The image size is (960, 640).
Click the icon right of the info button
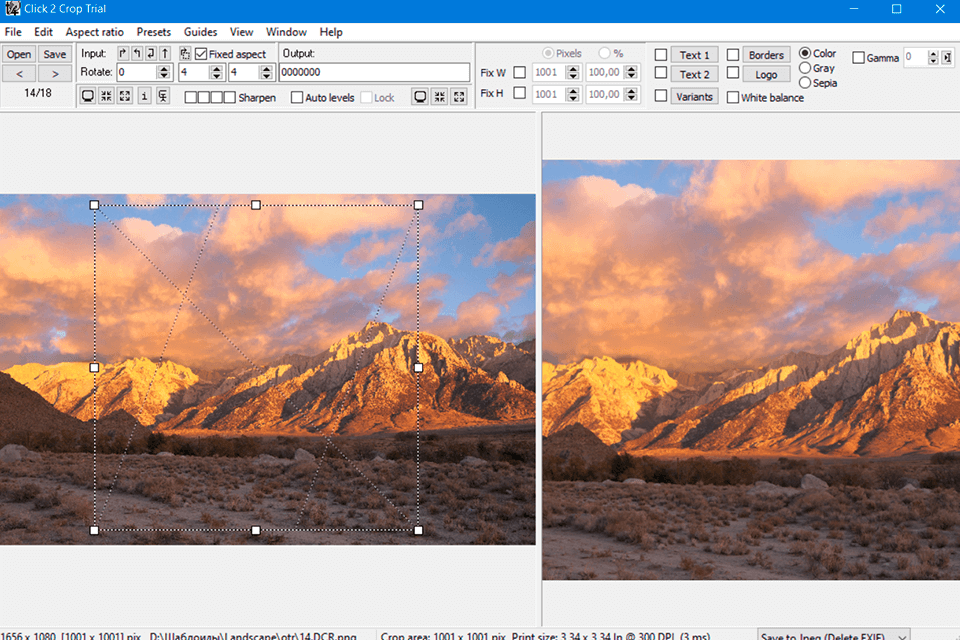(x=163, y=97)
